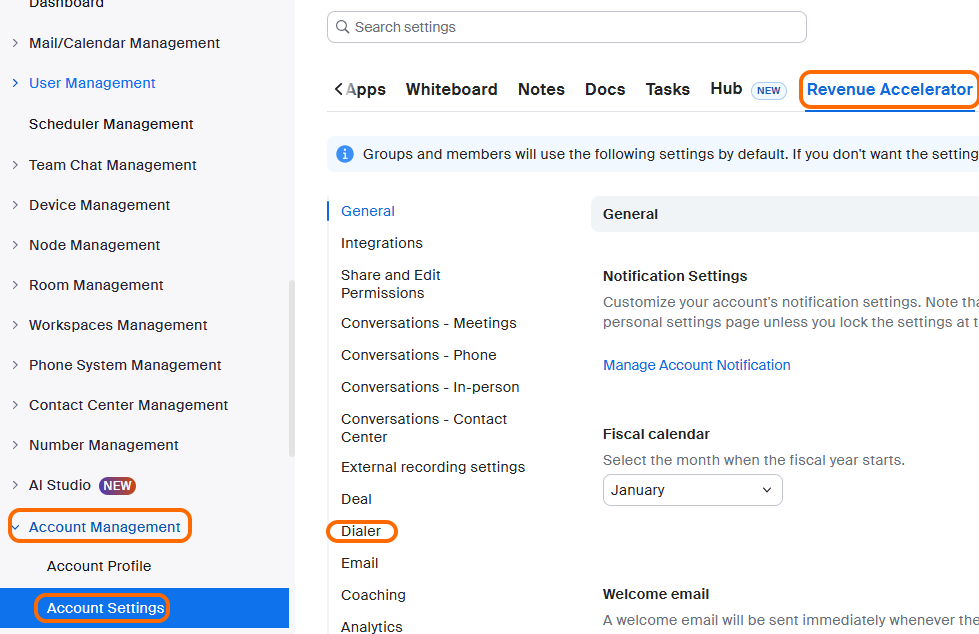Click the blue info icon in banner
Screen dimensions: 979x634
click(x=345, y=154)
